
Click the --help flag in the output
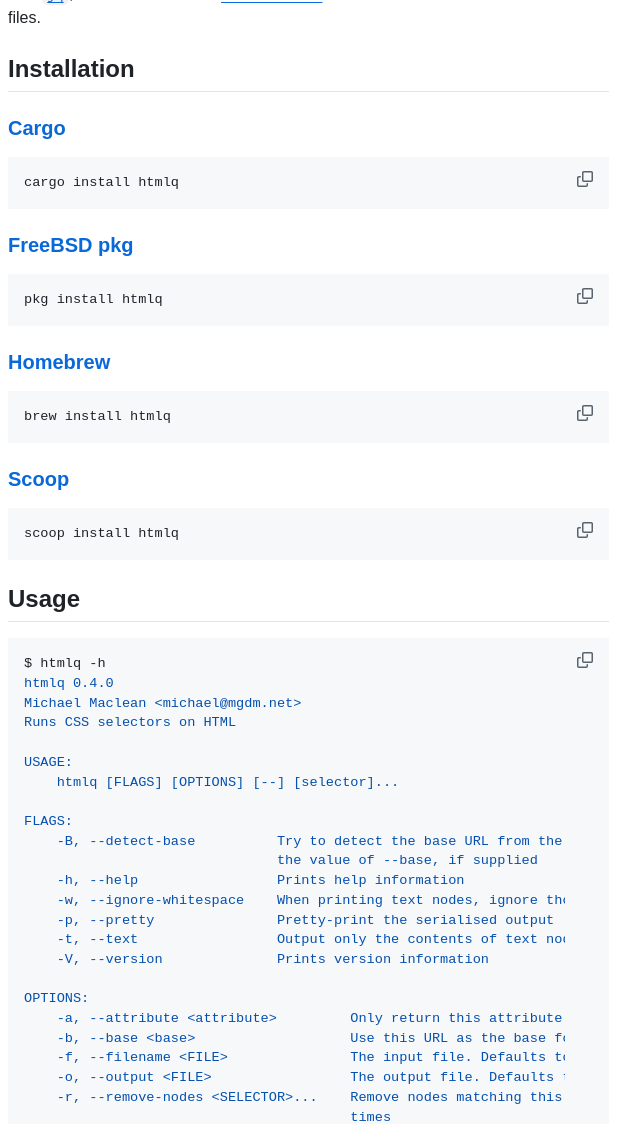click(112, 880)
